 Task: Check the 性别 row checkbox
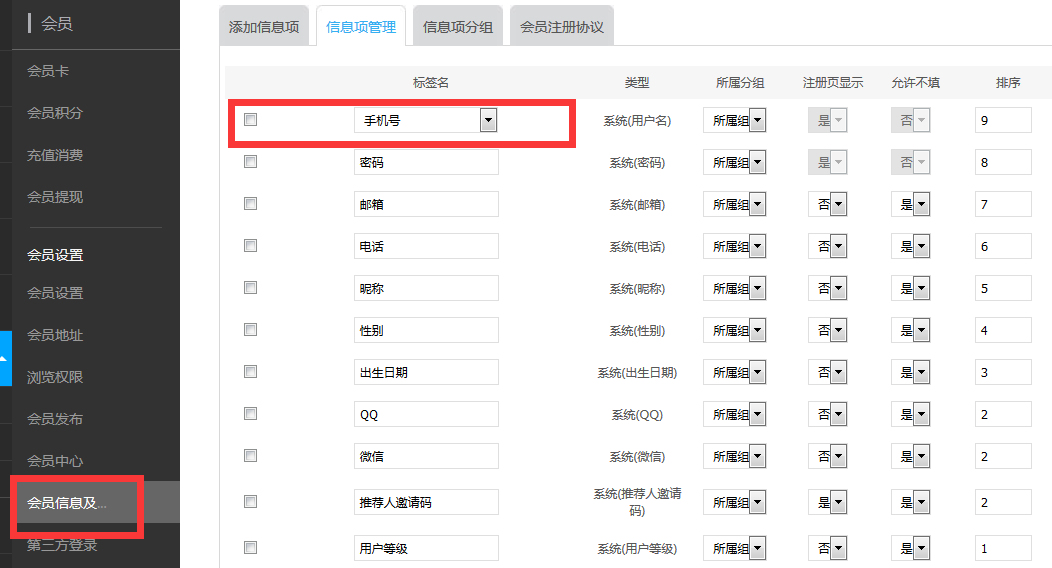(x=250, y=329)
